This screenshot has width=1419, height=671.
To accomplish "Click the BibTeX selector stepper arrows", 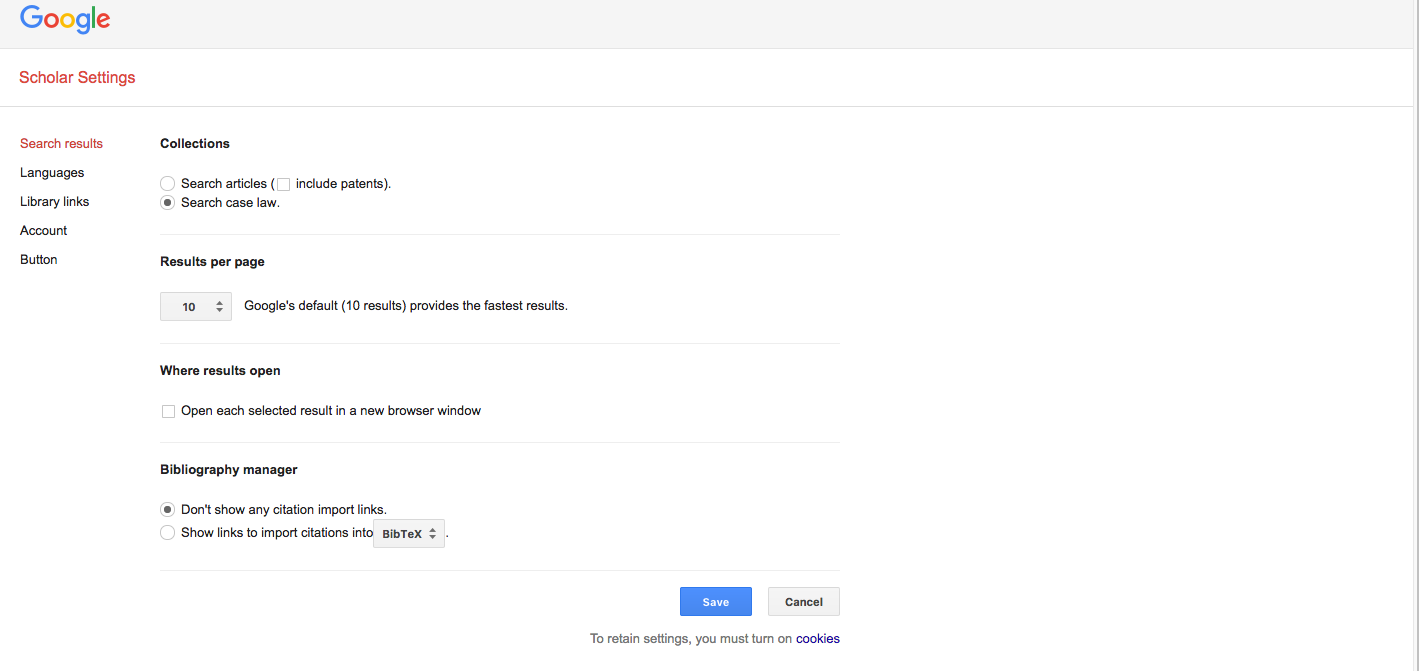I will (x=434, y=533).
